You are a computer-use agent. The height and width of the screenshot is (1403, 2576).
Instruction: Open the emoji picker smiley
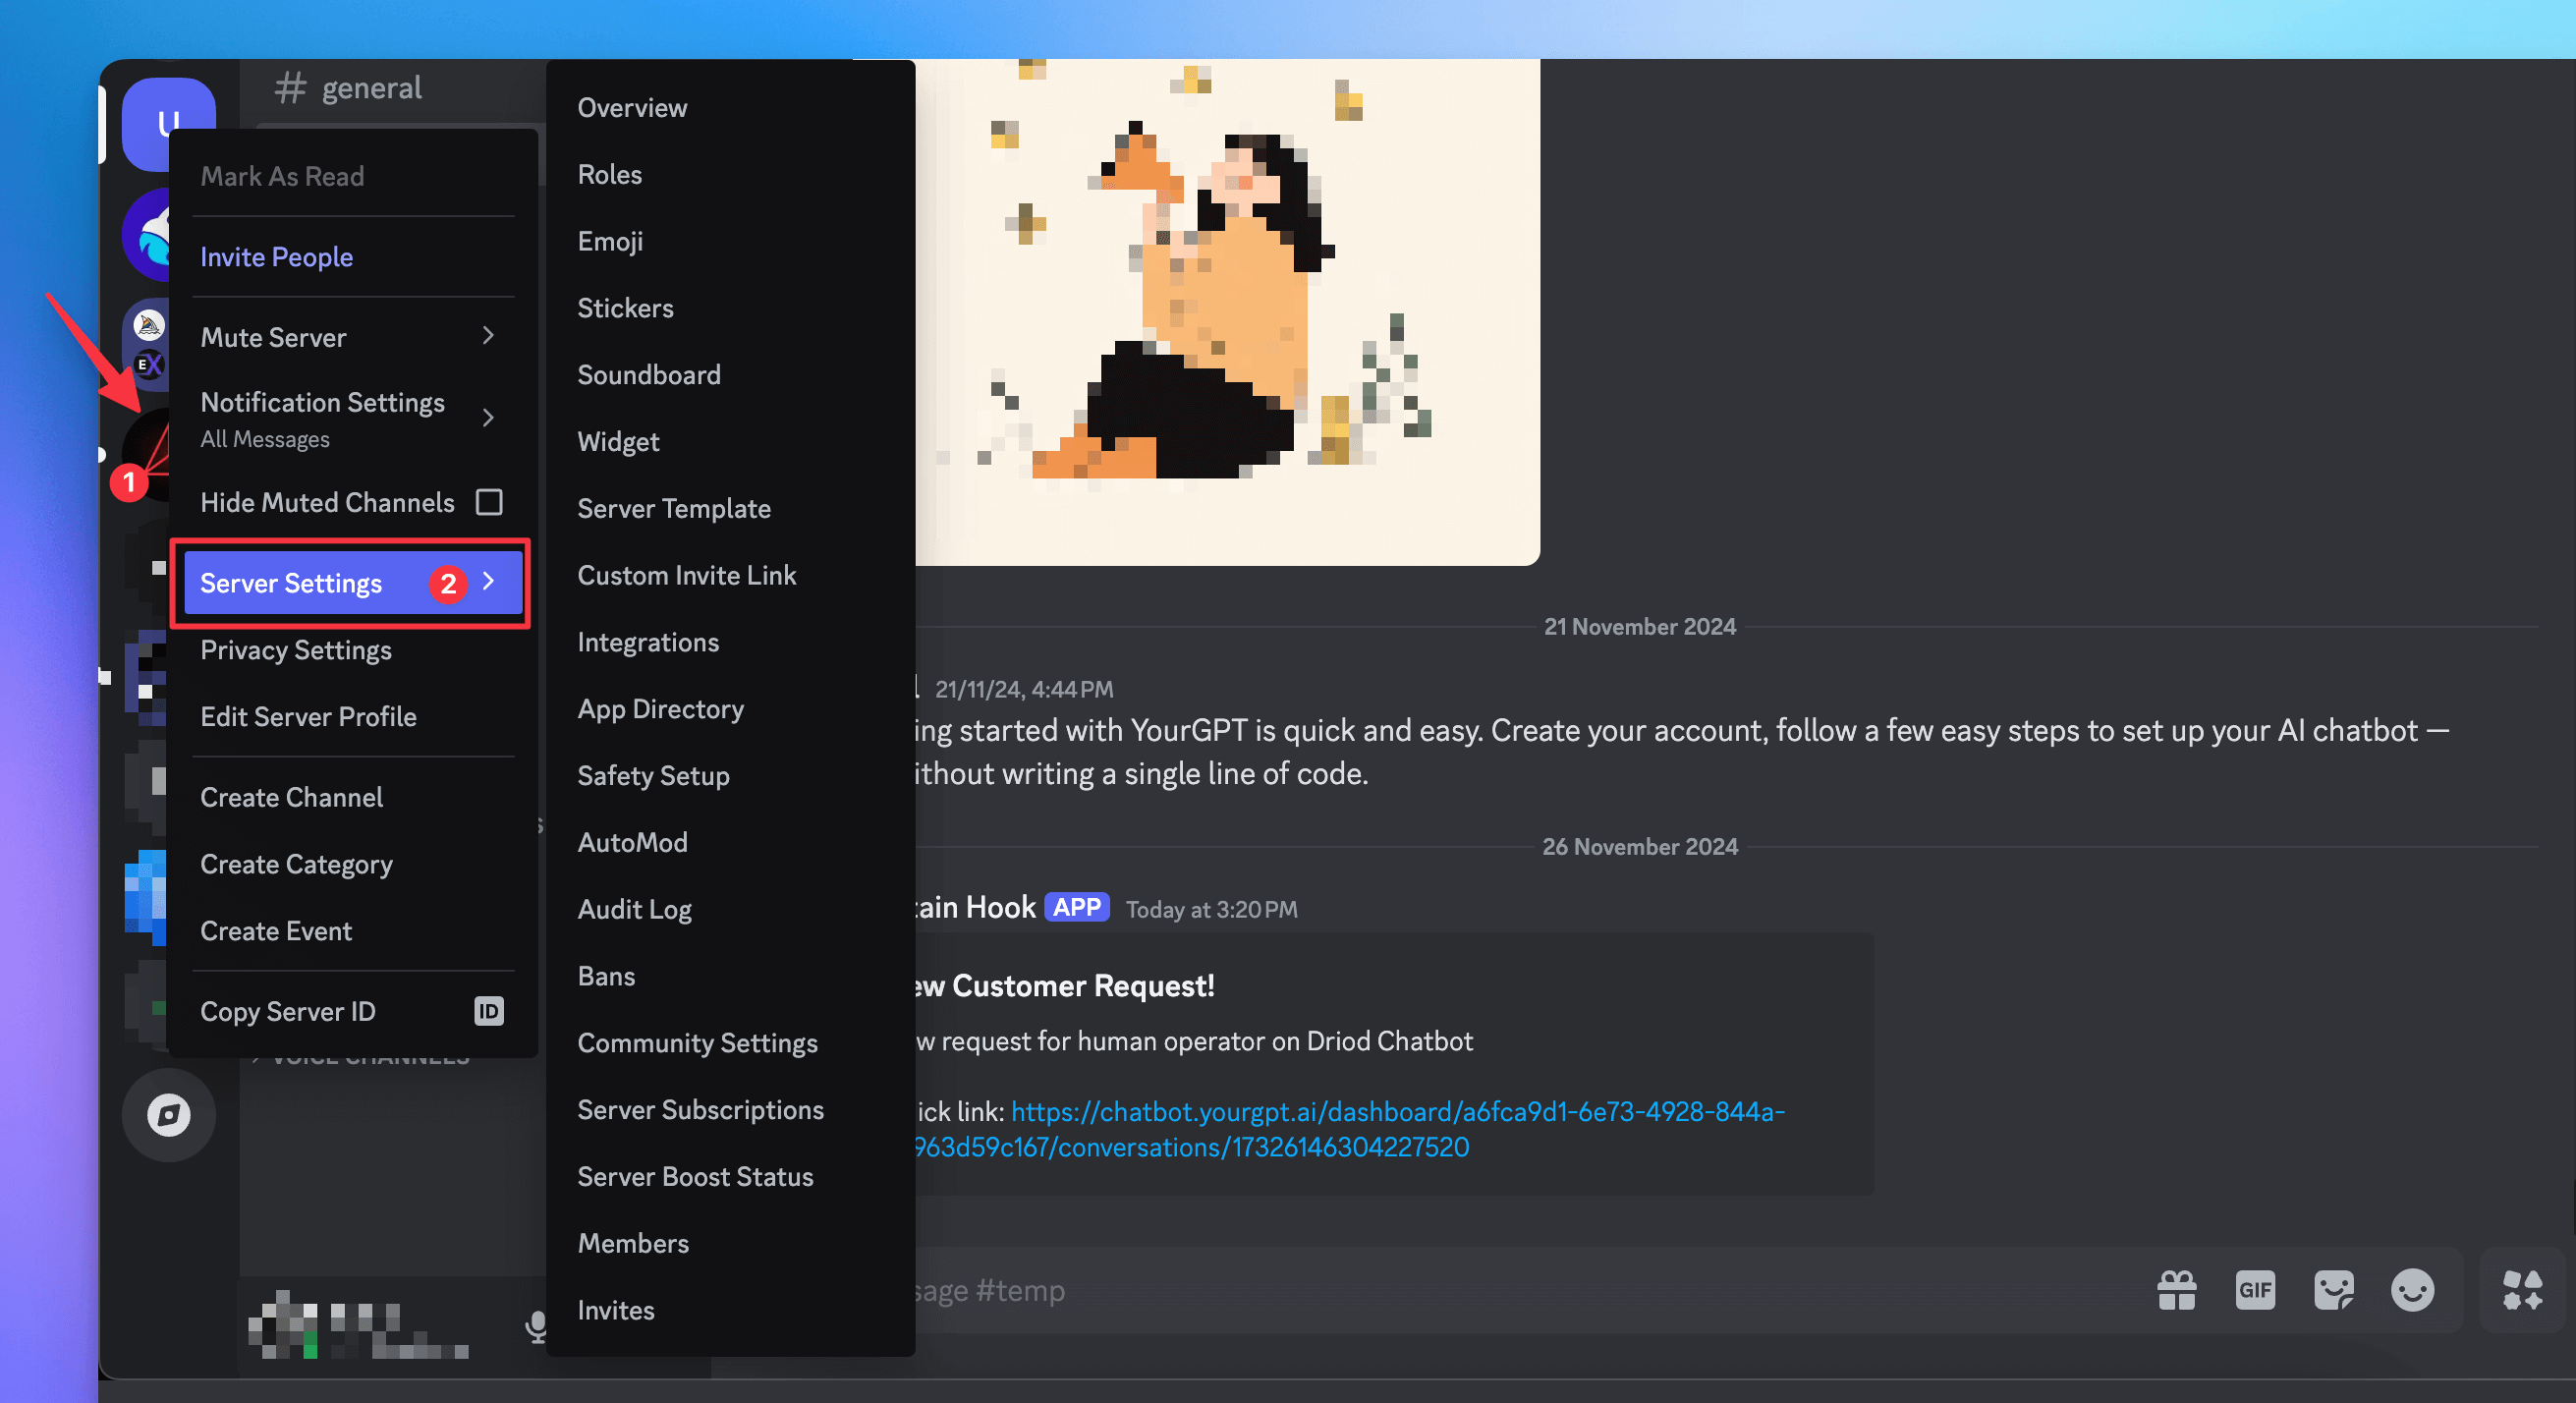click(2412, 1289)
